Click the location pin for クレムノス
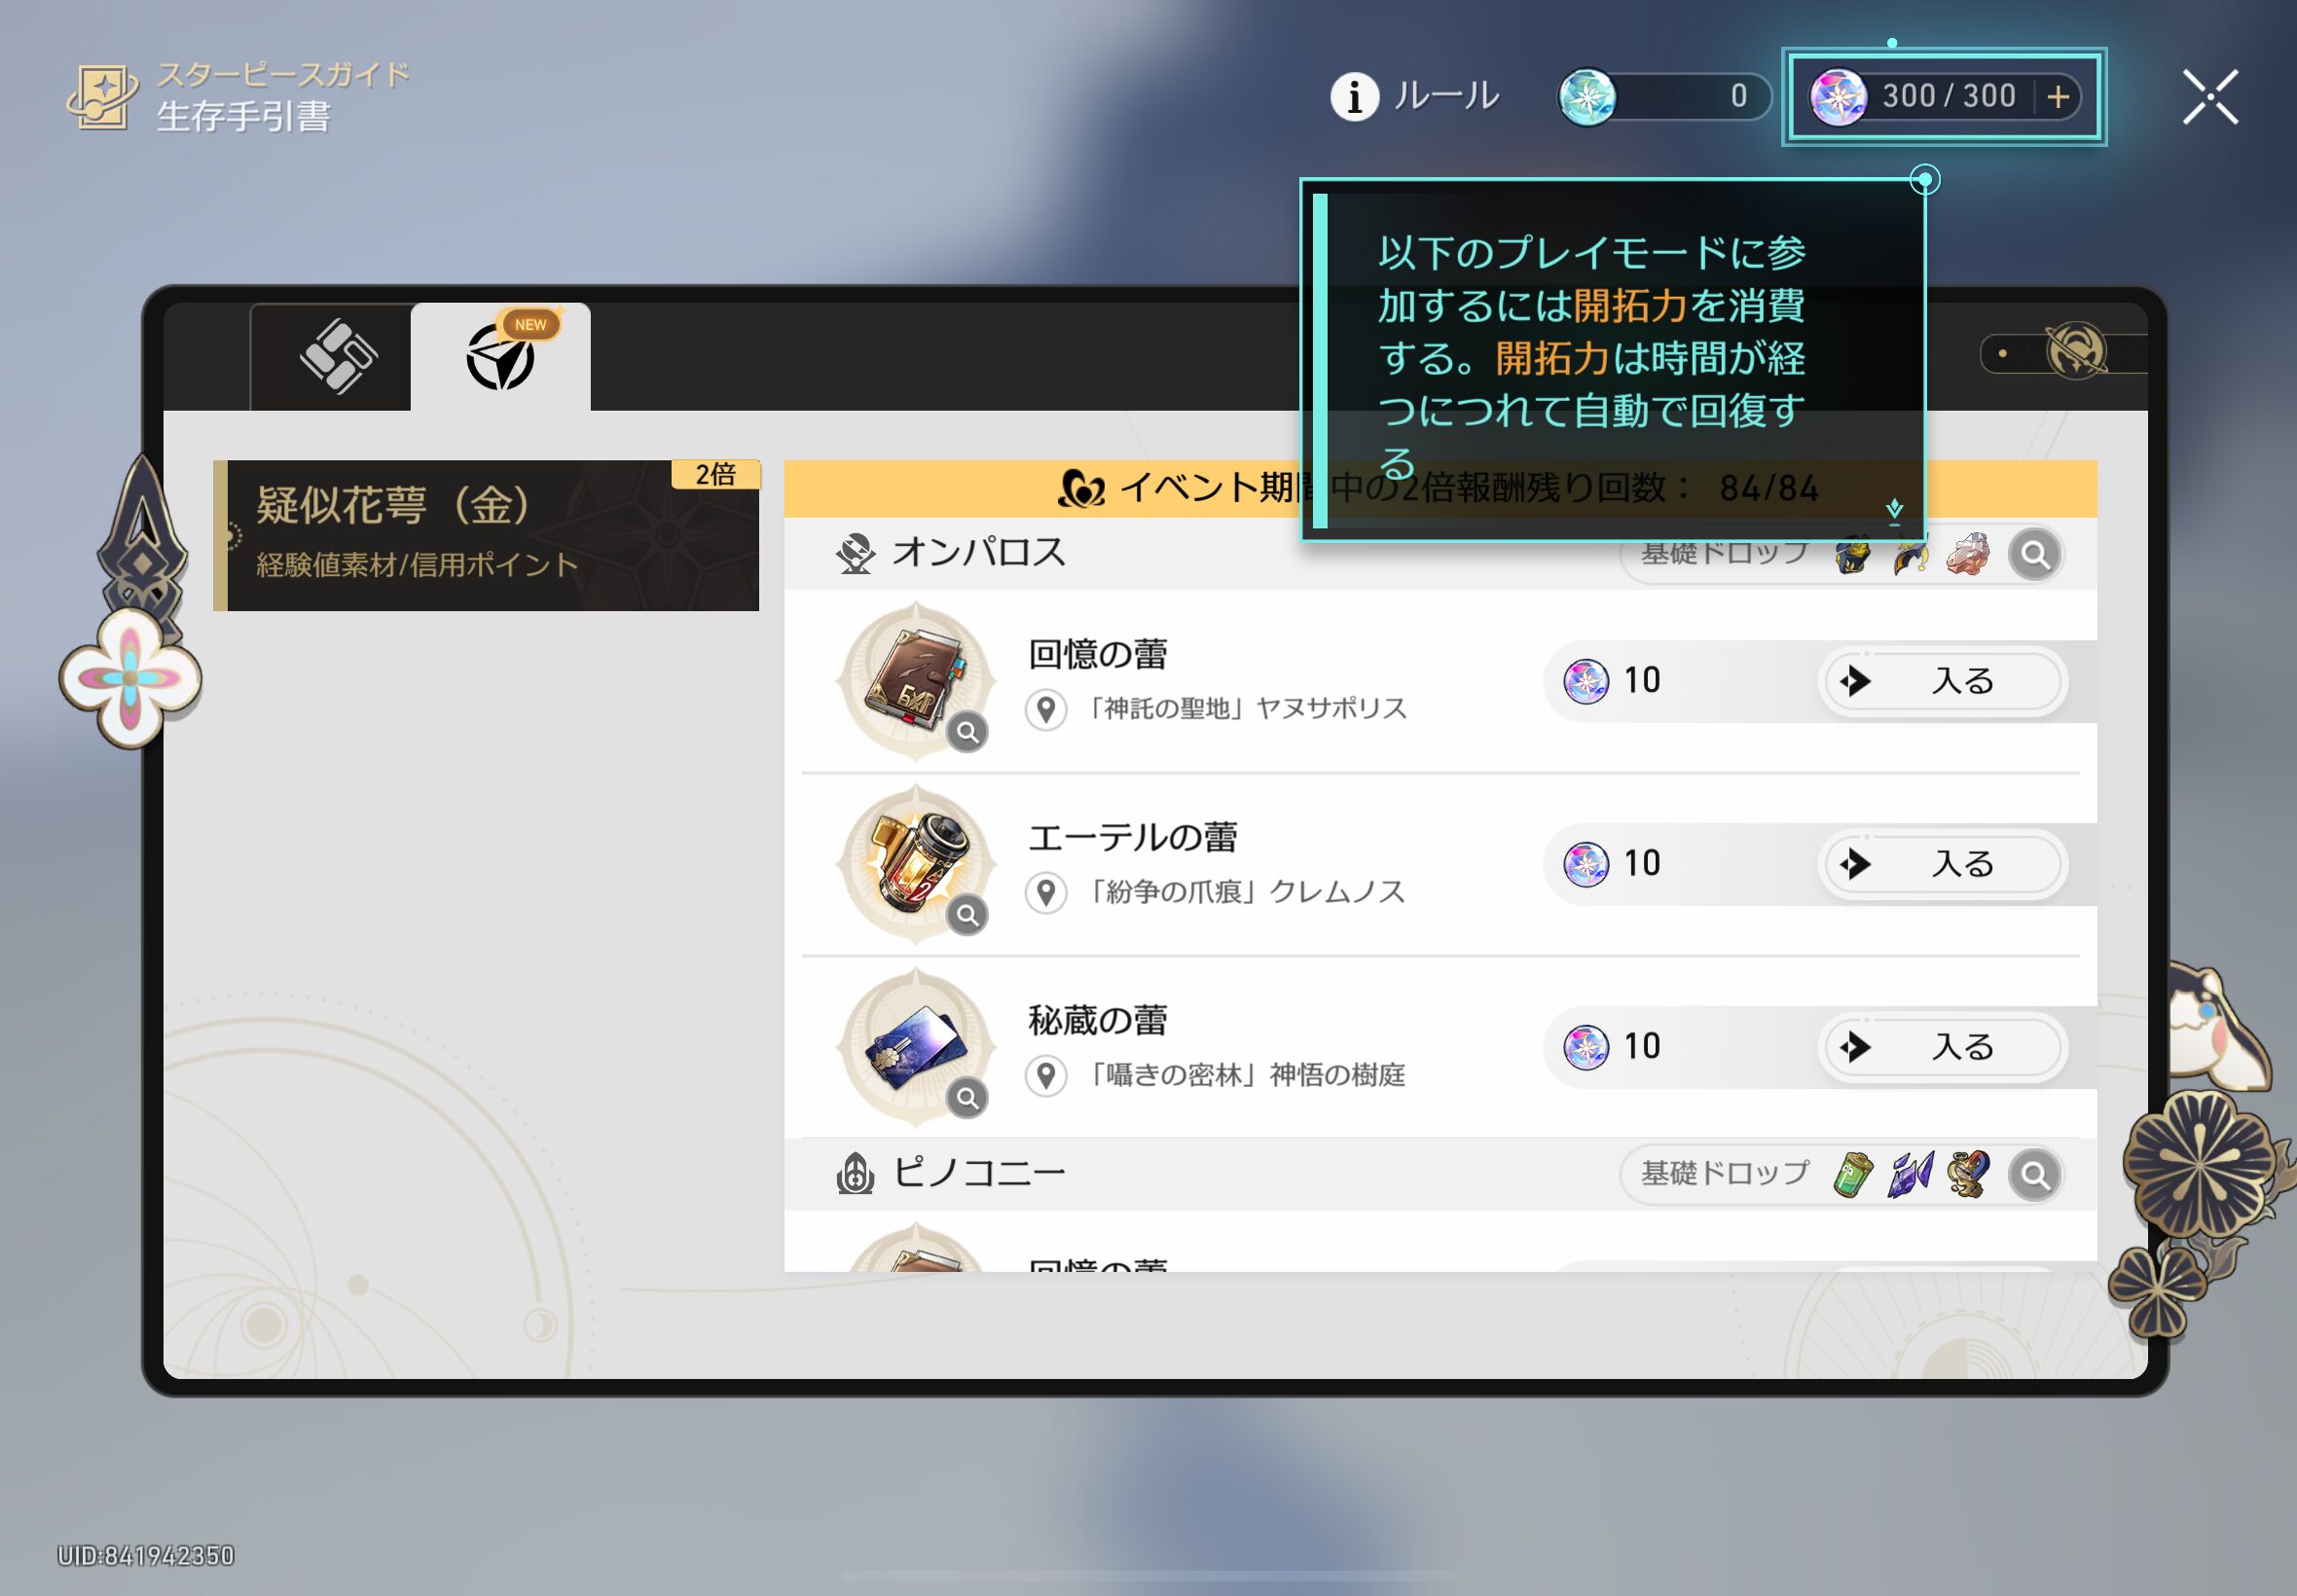The height and width of the screenshot is (1596, 2297). click(x=1046, y=892)
